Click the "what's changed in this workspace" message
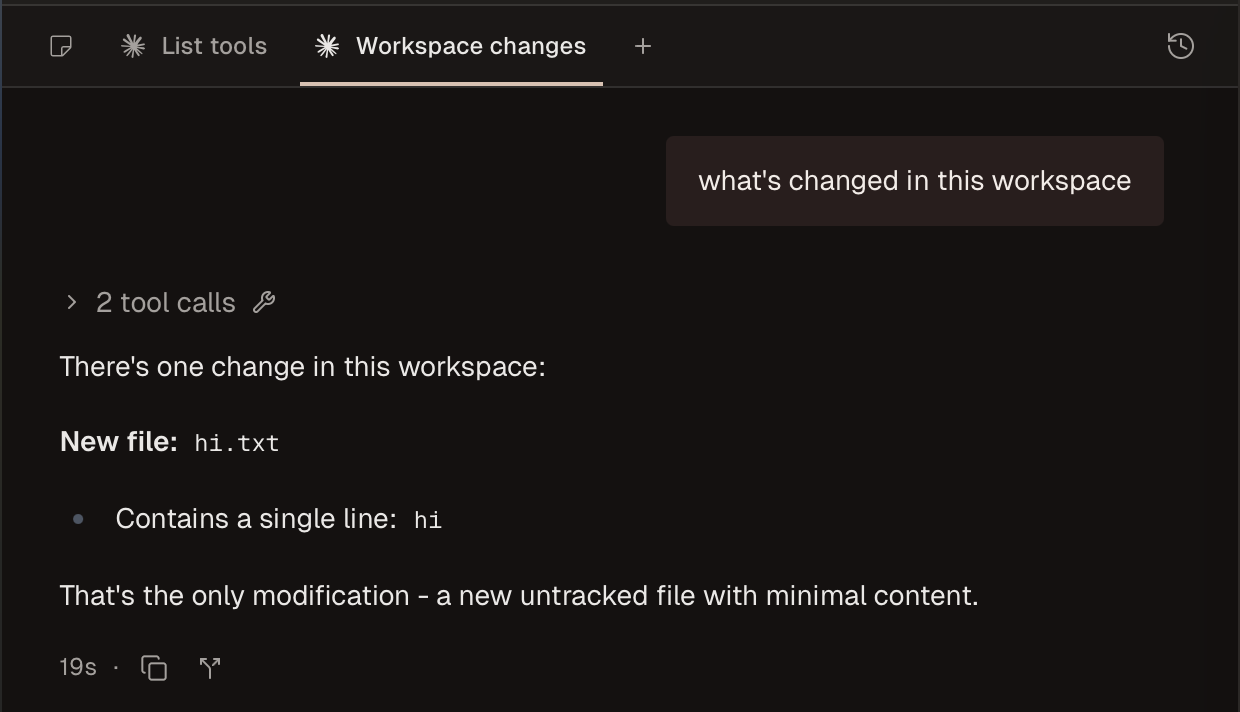 click(x=914, y=181)
